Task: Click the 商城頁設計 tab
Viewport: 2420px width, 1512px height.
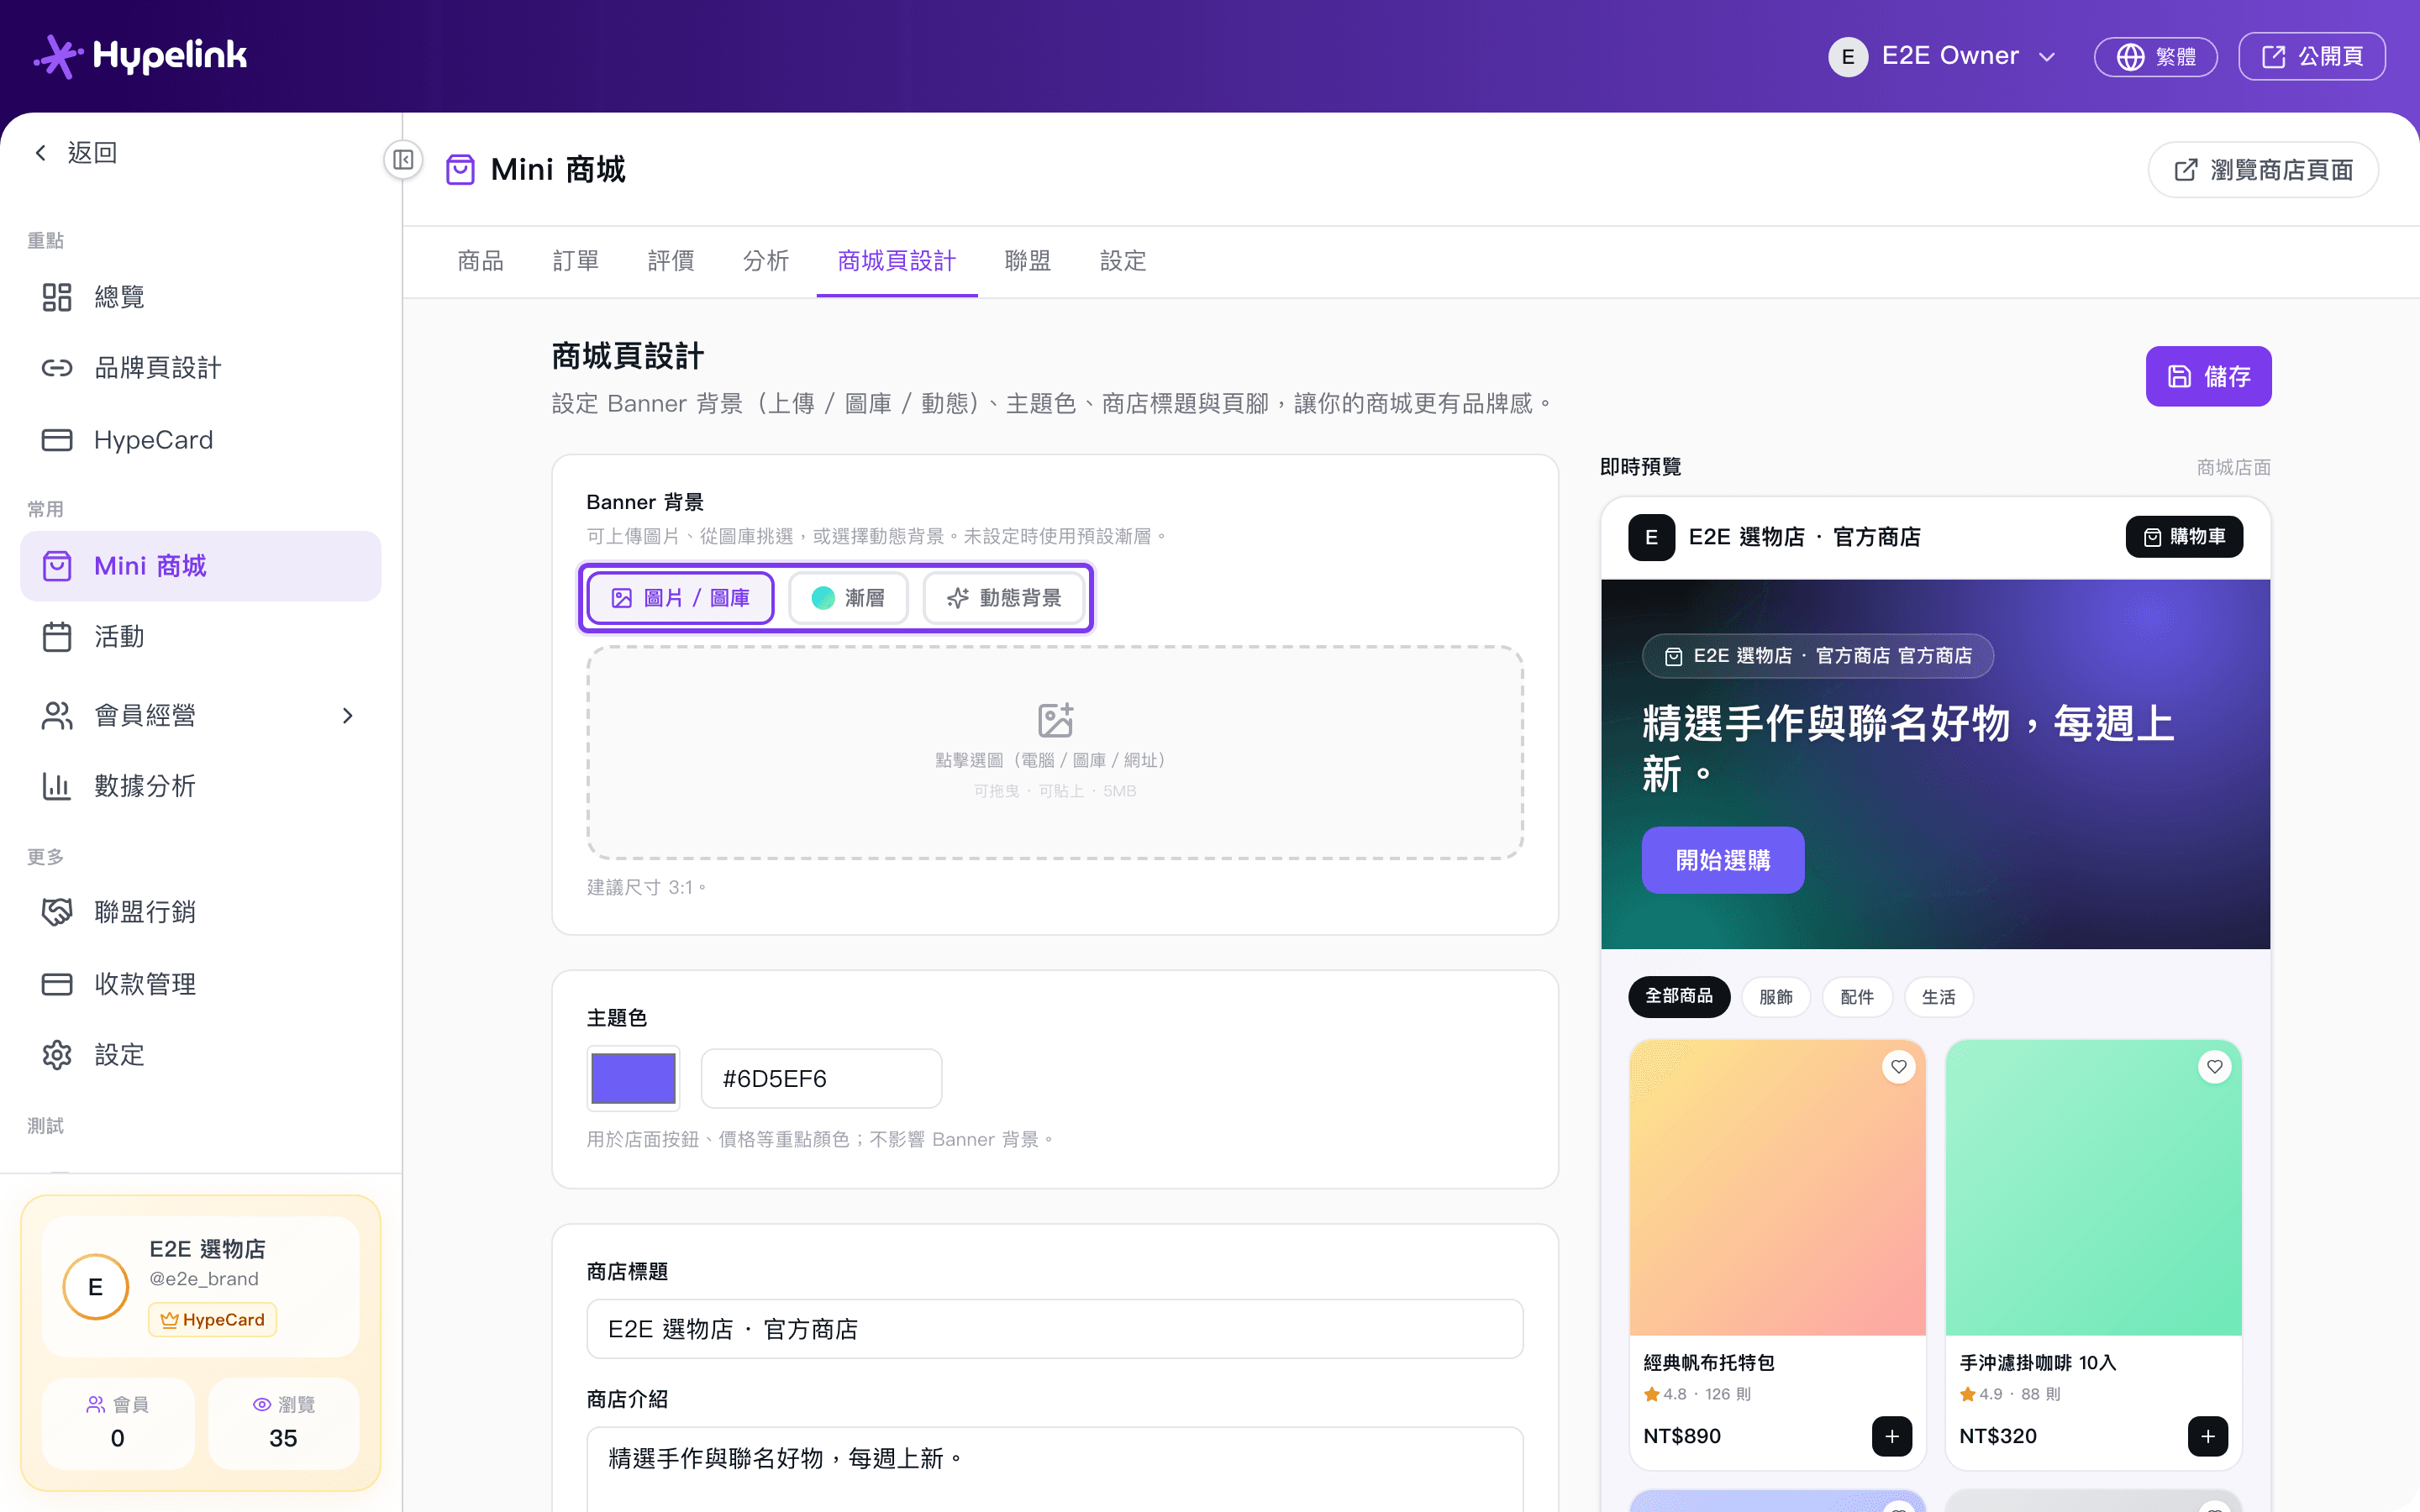Action: (897, 261)
